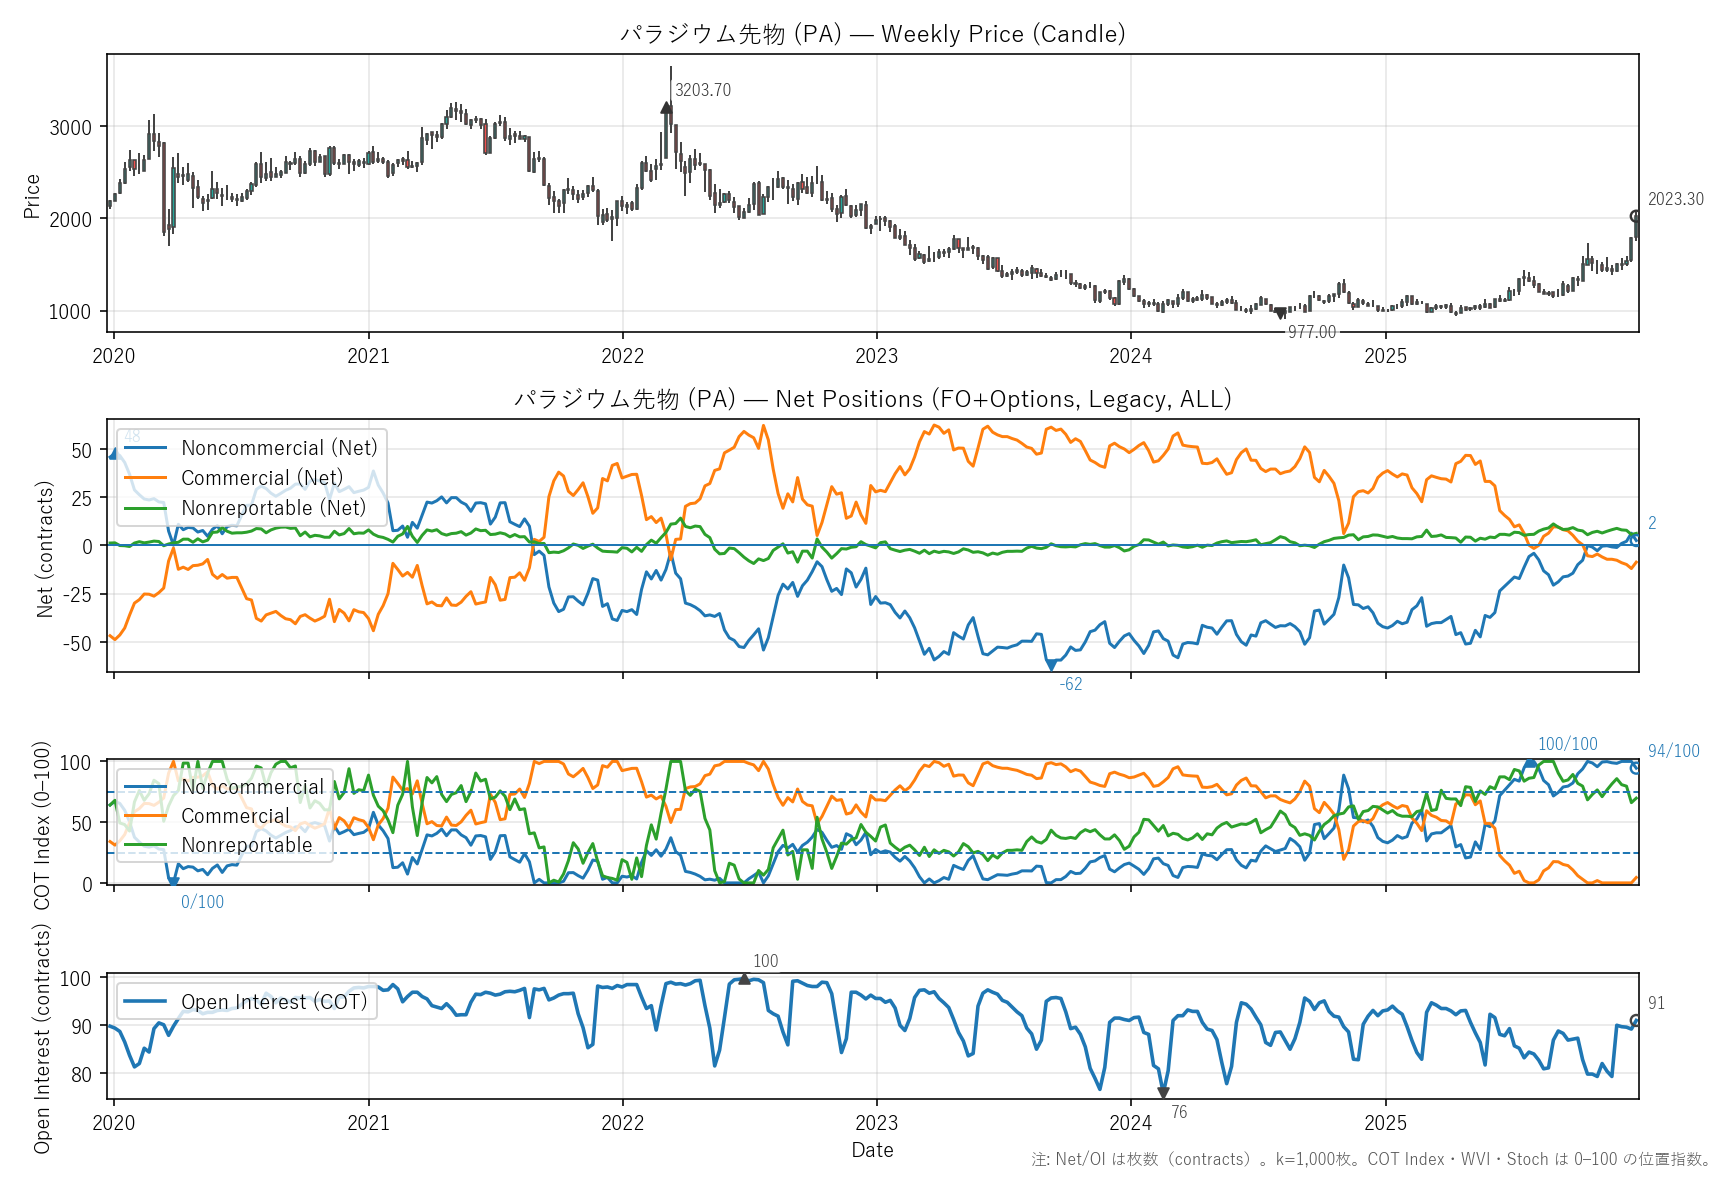Click the 94/100 latest COT index label
The image size is (1728, 1180).
tap(1673, 751)
